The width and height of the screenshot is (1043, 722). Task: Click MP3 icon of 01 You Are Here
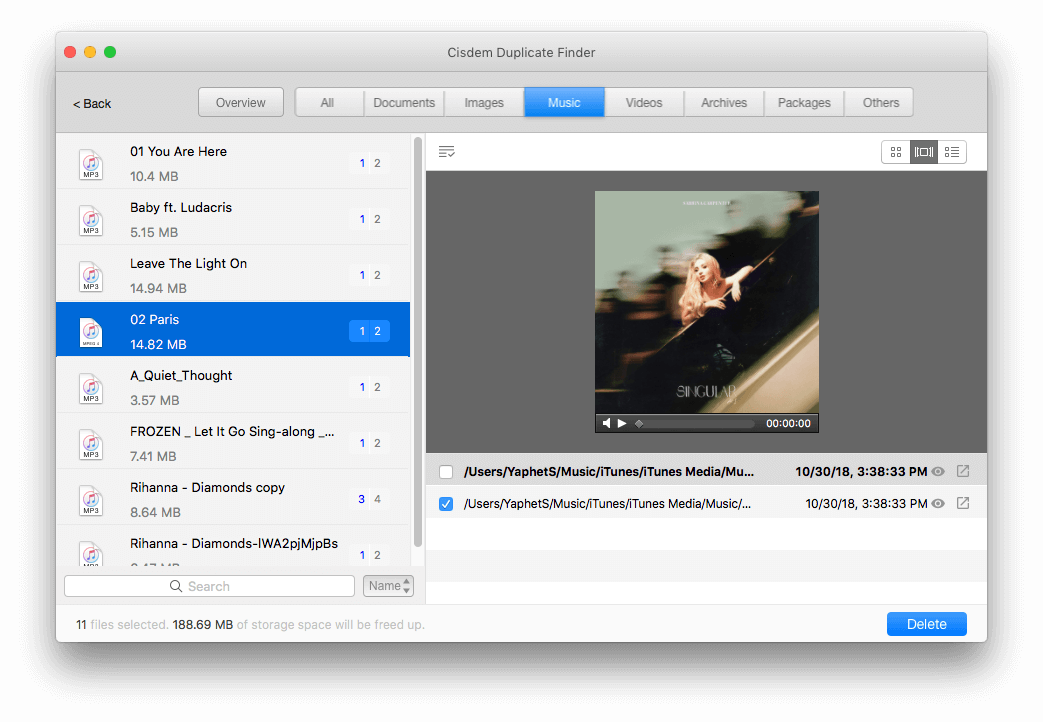pos(91,164)
